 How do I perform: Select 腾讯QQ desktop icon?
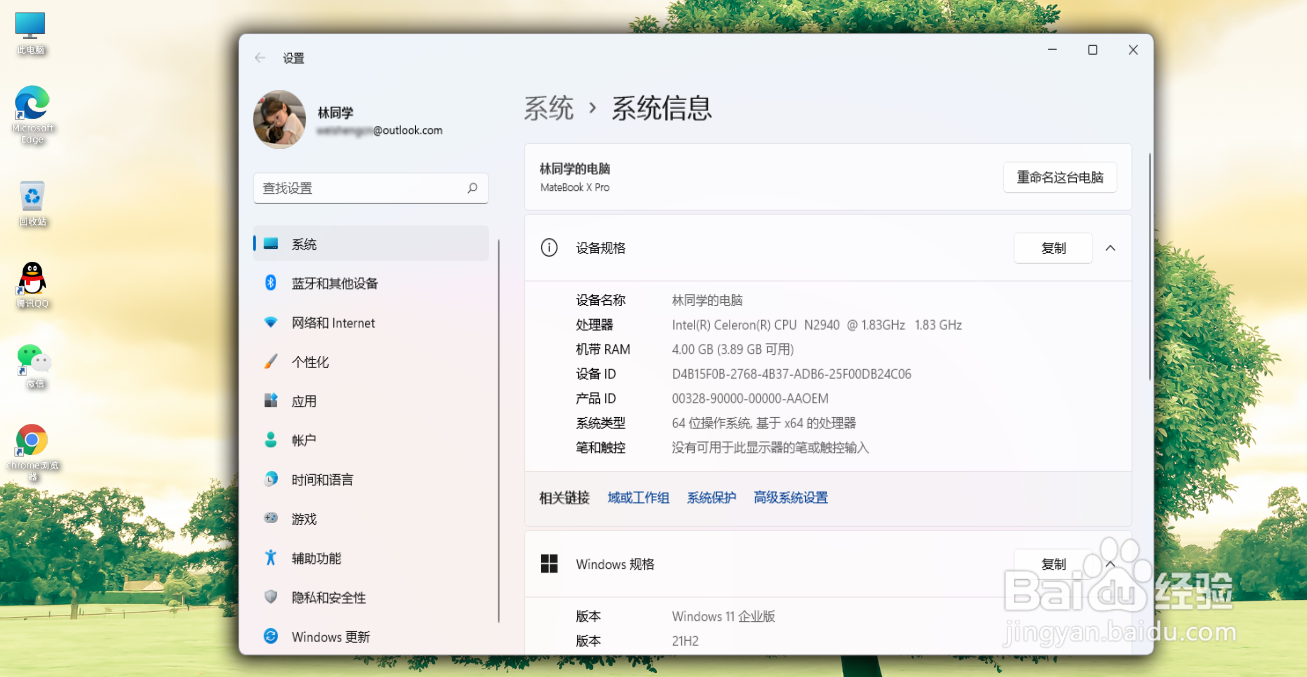coord(32,285)
